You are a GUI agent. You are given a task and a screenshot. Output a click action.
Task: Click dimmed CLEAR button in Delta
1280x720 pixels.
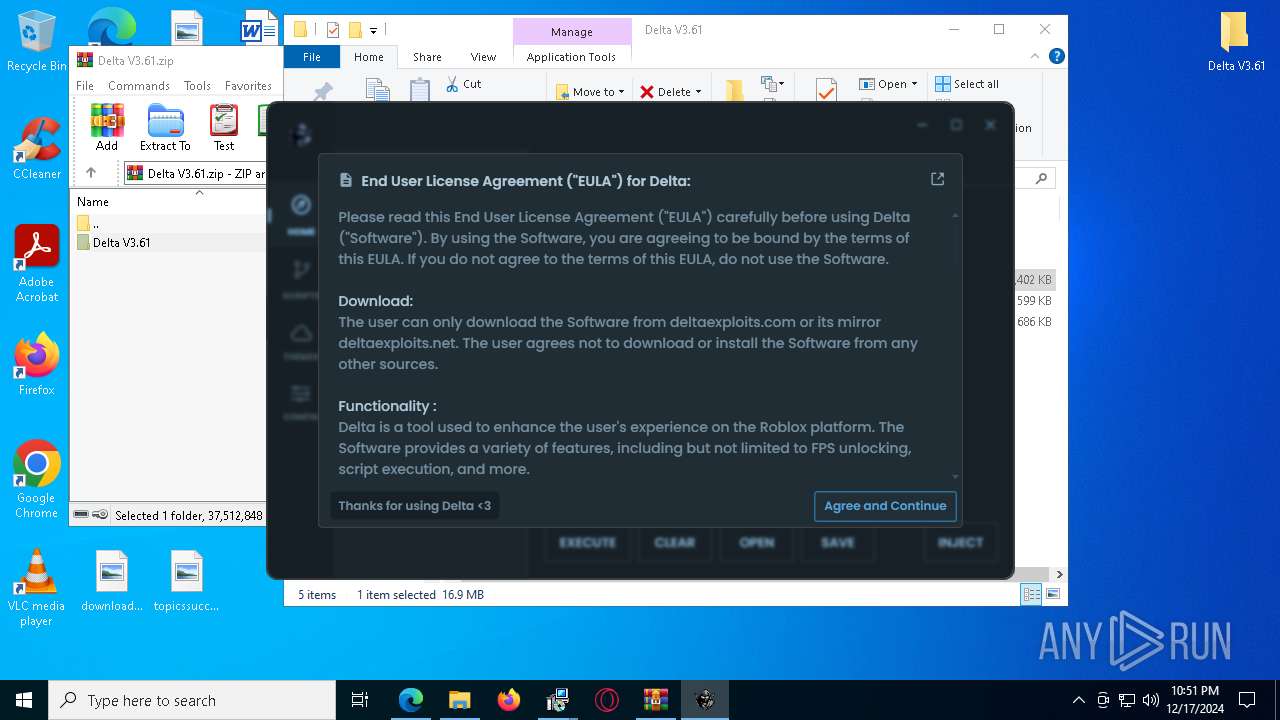point(674,542)
